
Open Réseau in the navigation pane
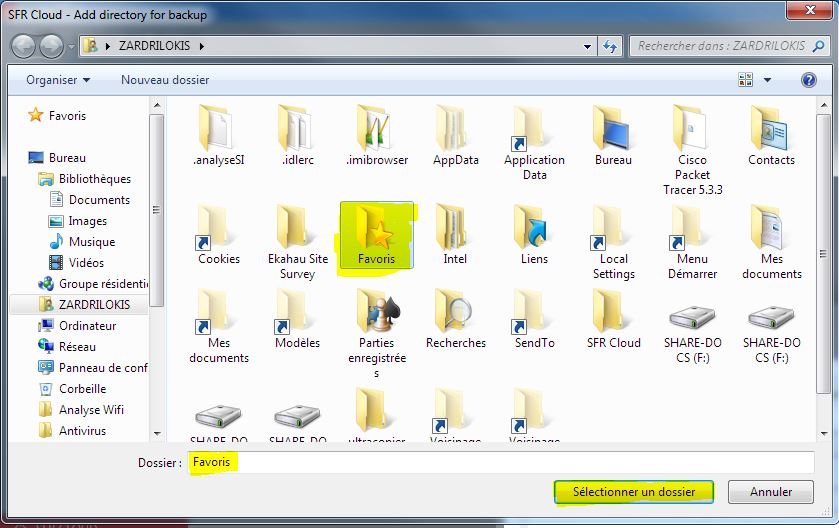(x=67, y=347)
